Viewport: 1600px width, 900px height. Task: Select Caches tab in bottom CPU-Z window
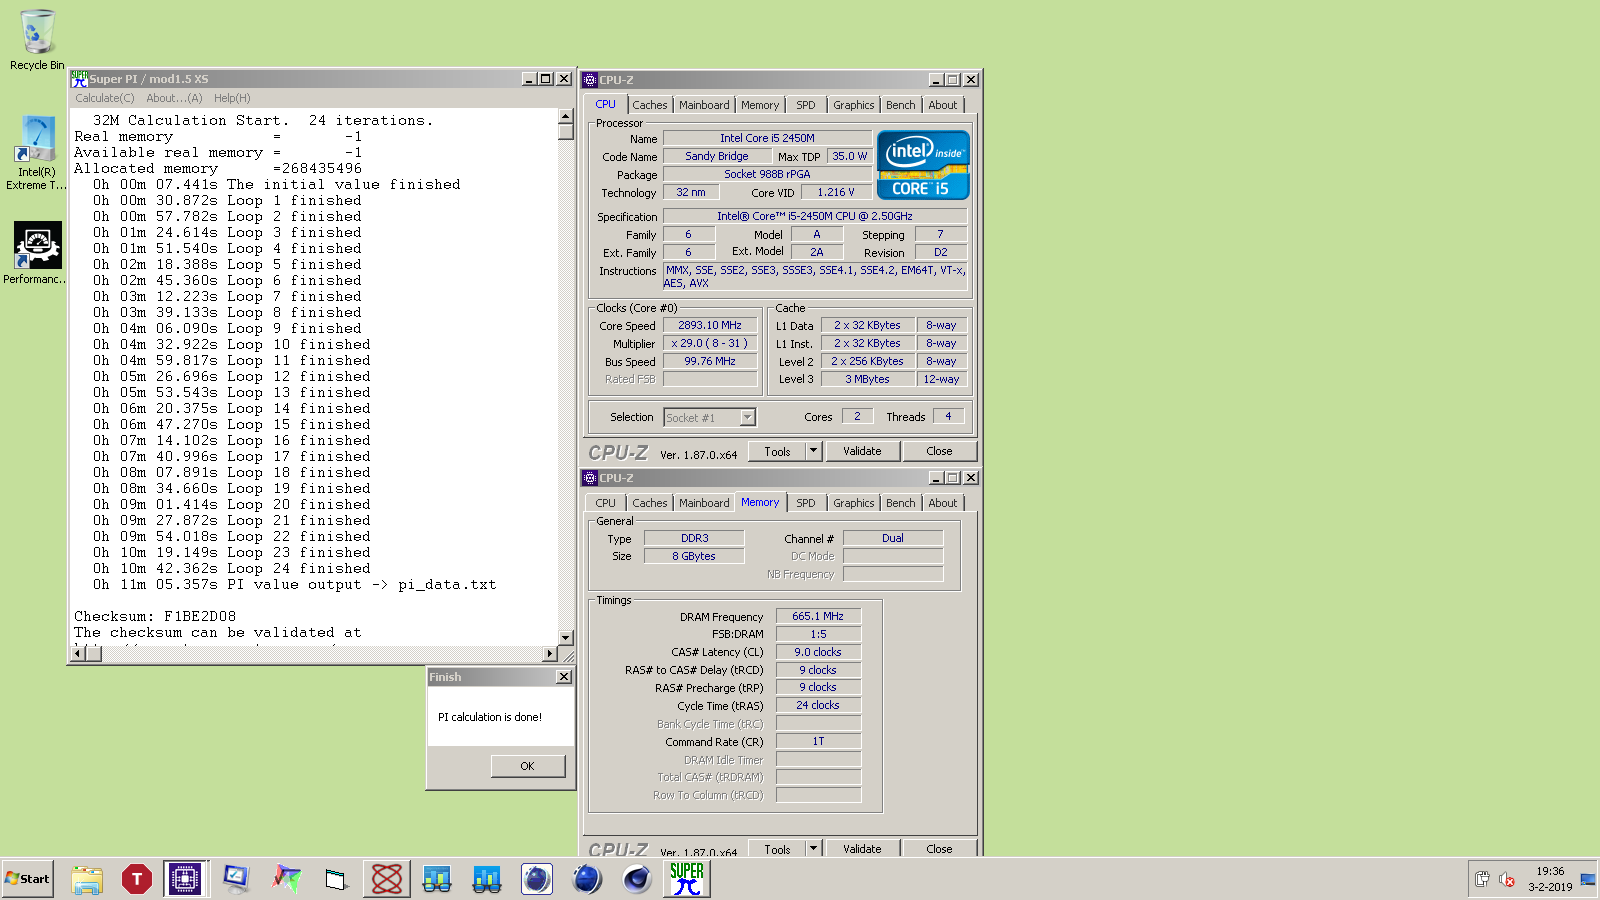point(649,503)
